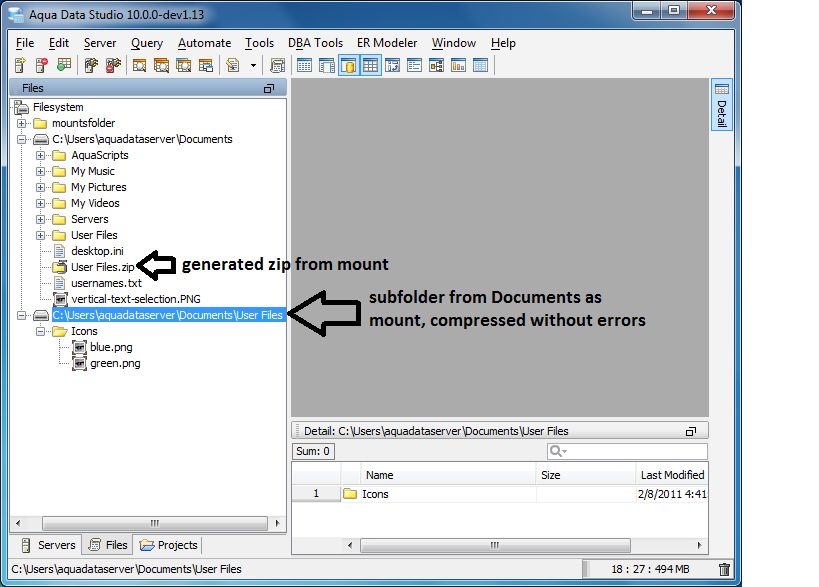This screenshot has height=587, width=819.
Task: Open the DBA Tools menu
Action: point(315,43)
